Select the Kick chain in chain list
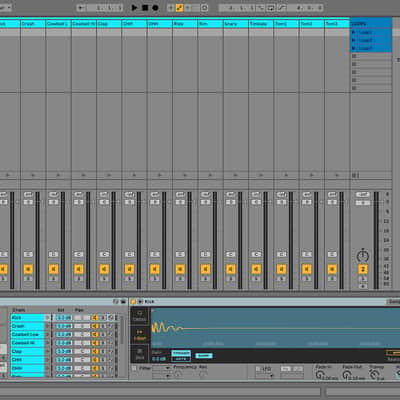The height and width of the screenshot is (400, 400). pos(27,318)
